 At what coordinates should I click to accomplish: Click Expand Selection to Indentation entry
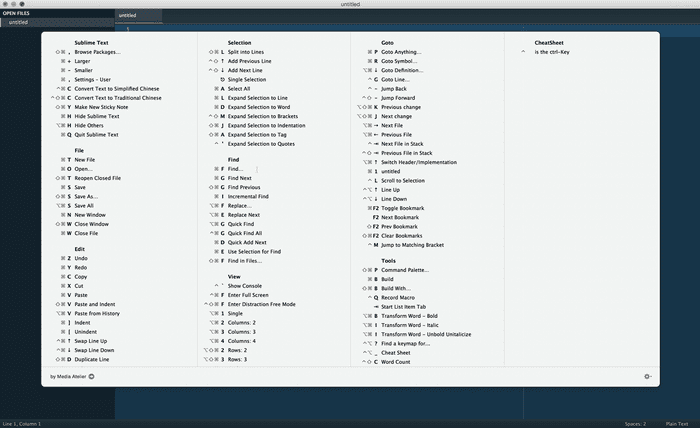[x=267, y=125]
